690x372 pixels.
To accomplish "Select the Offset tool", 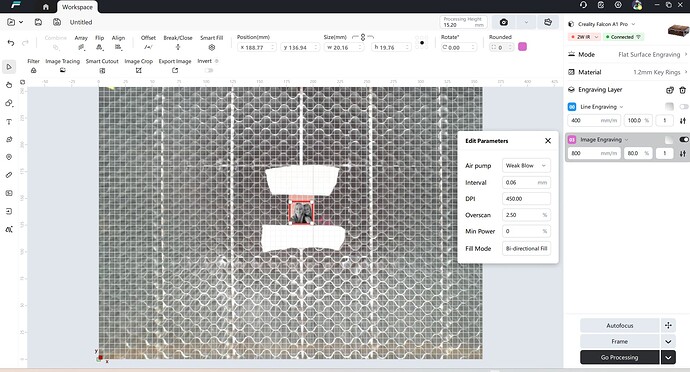I will tap(148, 43).
